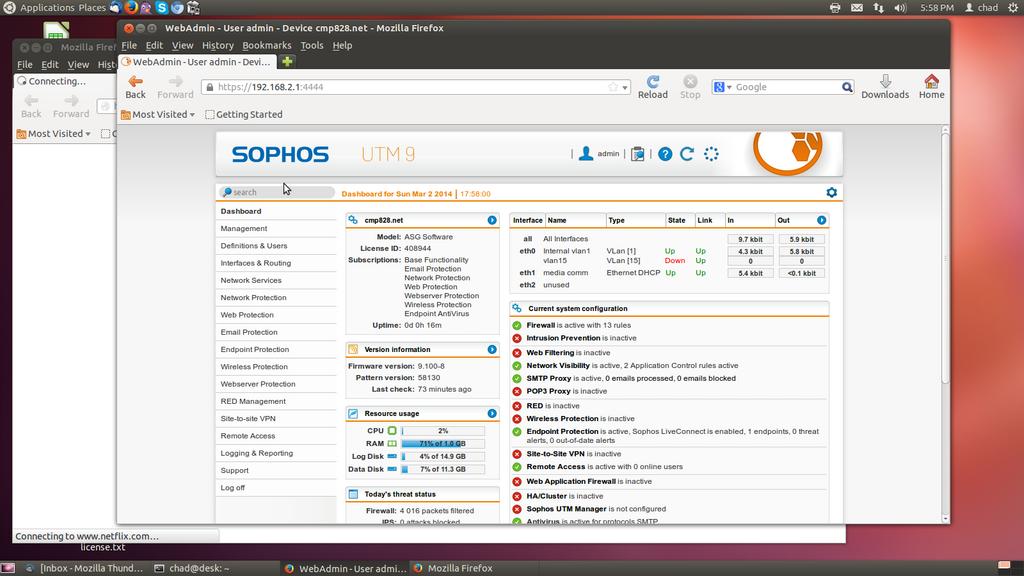Open Edit menu in the background Firefox window
Screen dimensions: 1024x576
[x=50, y=64]
